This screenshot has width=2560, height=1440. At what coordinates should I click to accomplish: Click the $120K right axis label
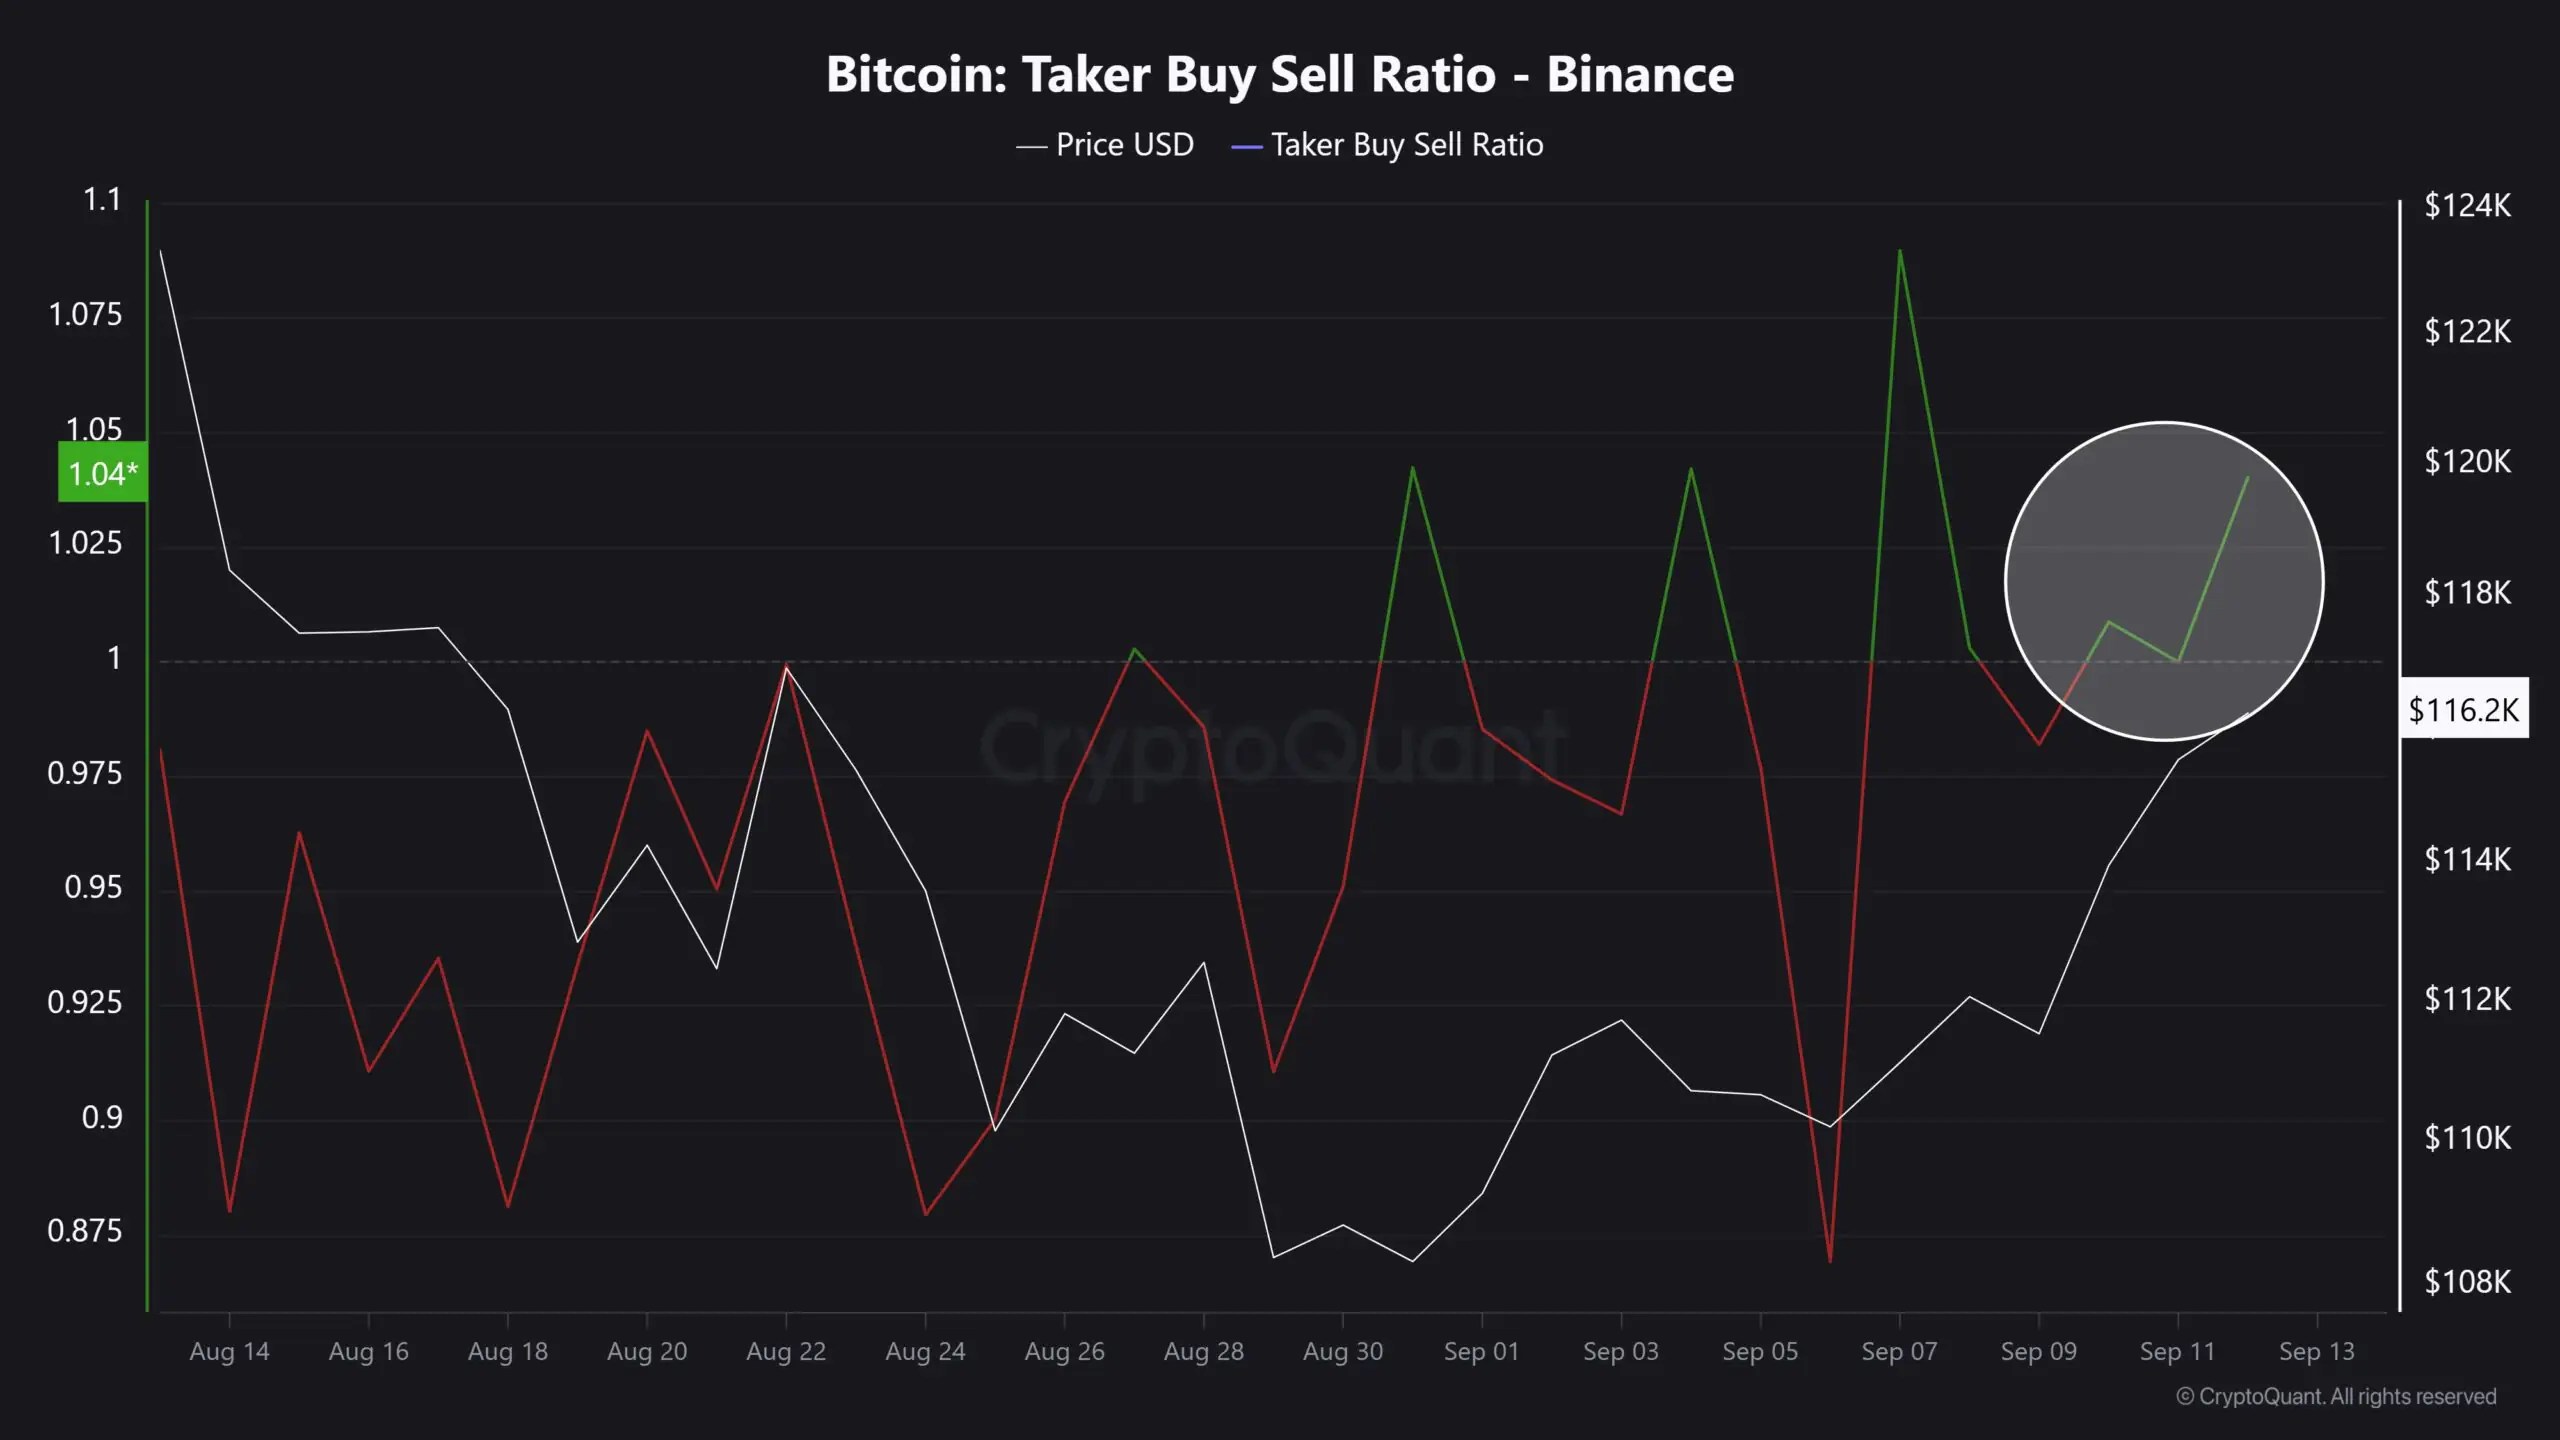(x=2467, y=461)
